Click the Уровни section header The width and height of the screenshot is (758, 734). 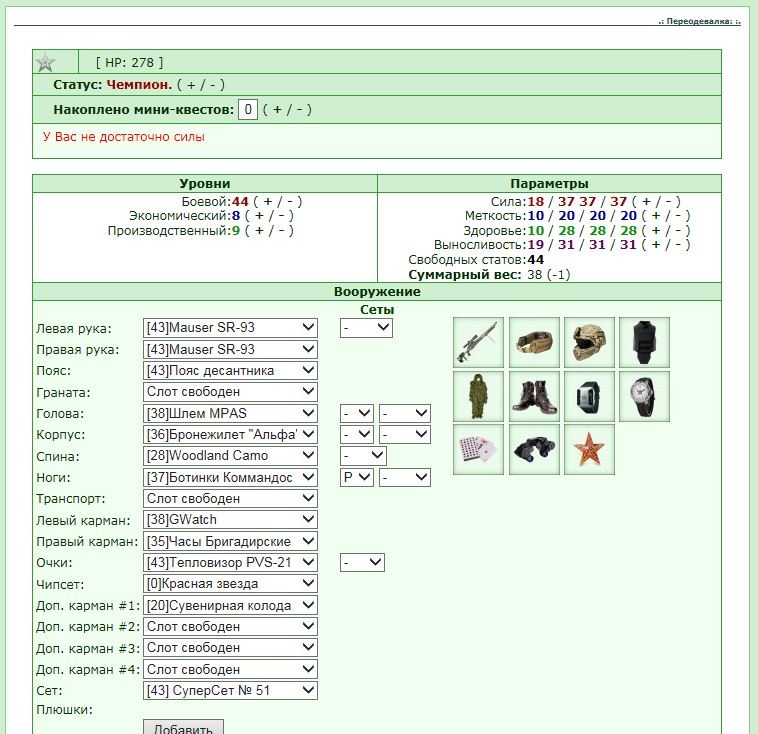click(x=204, y=183)
